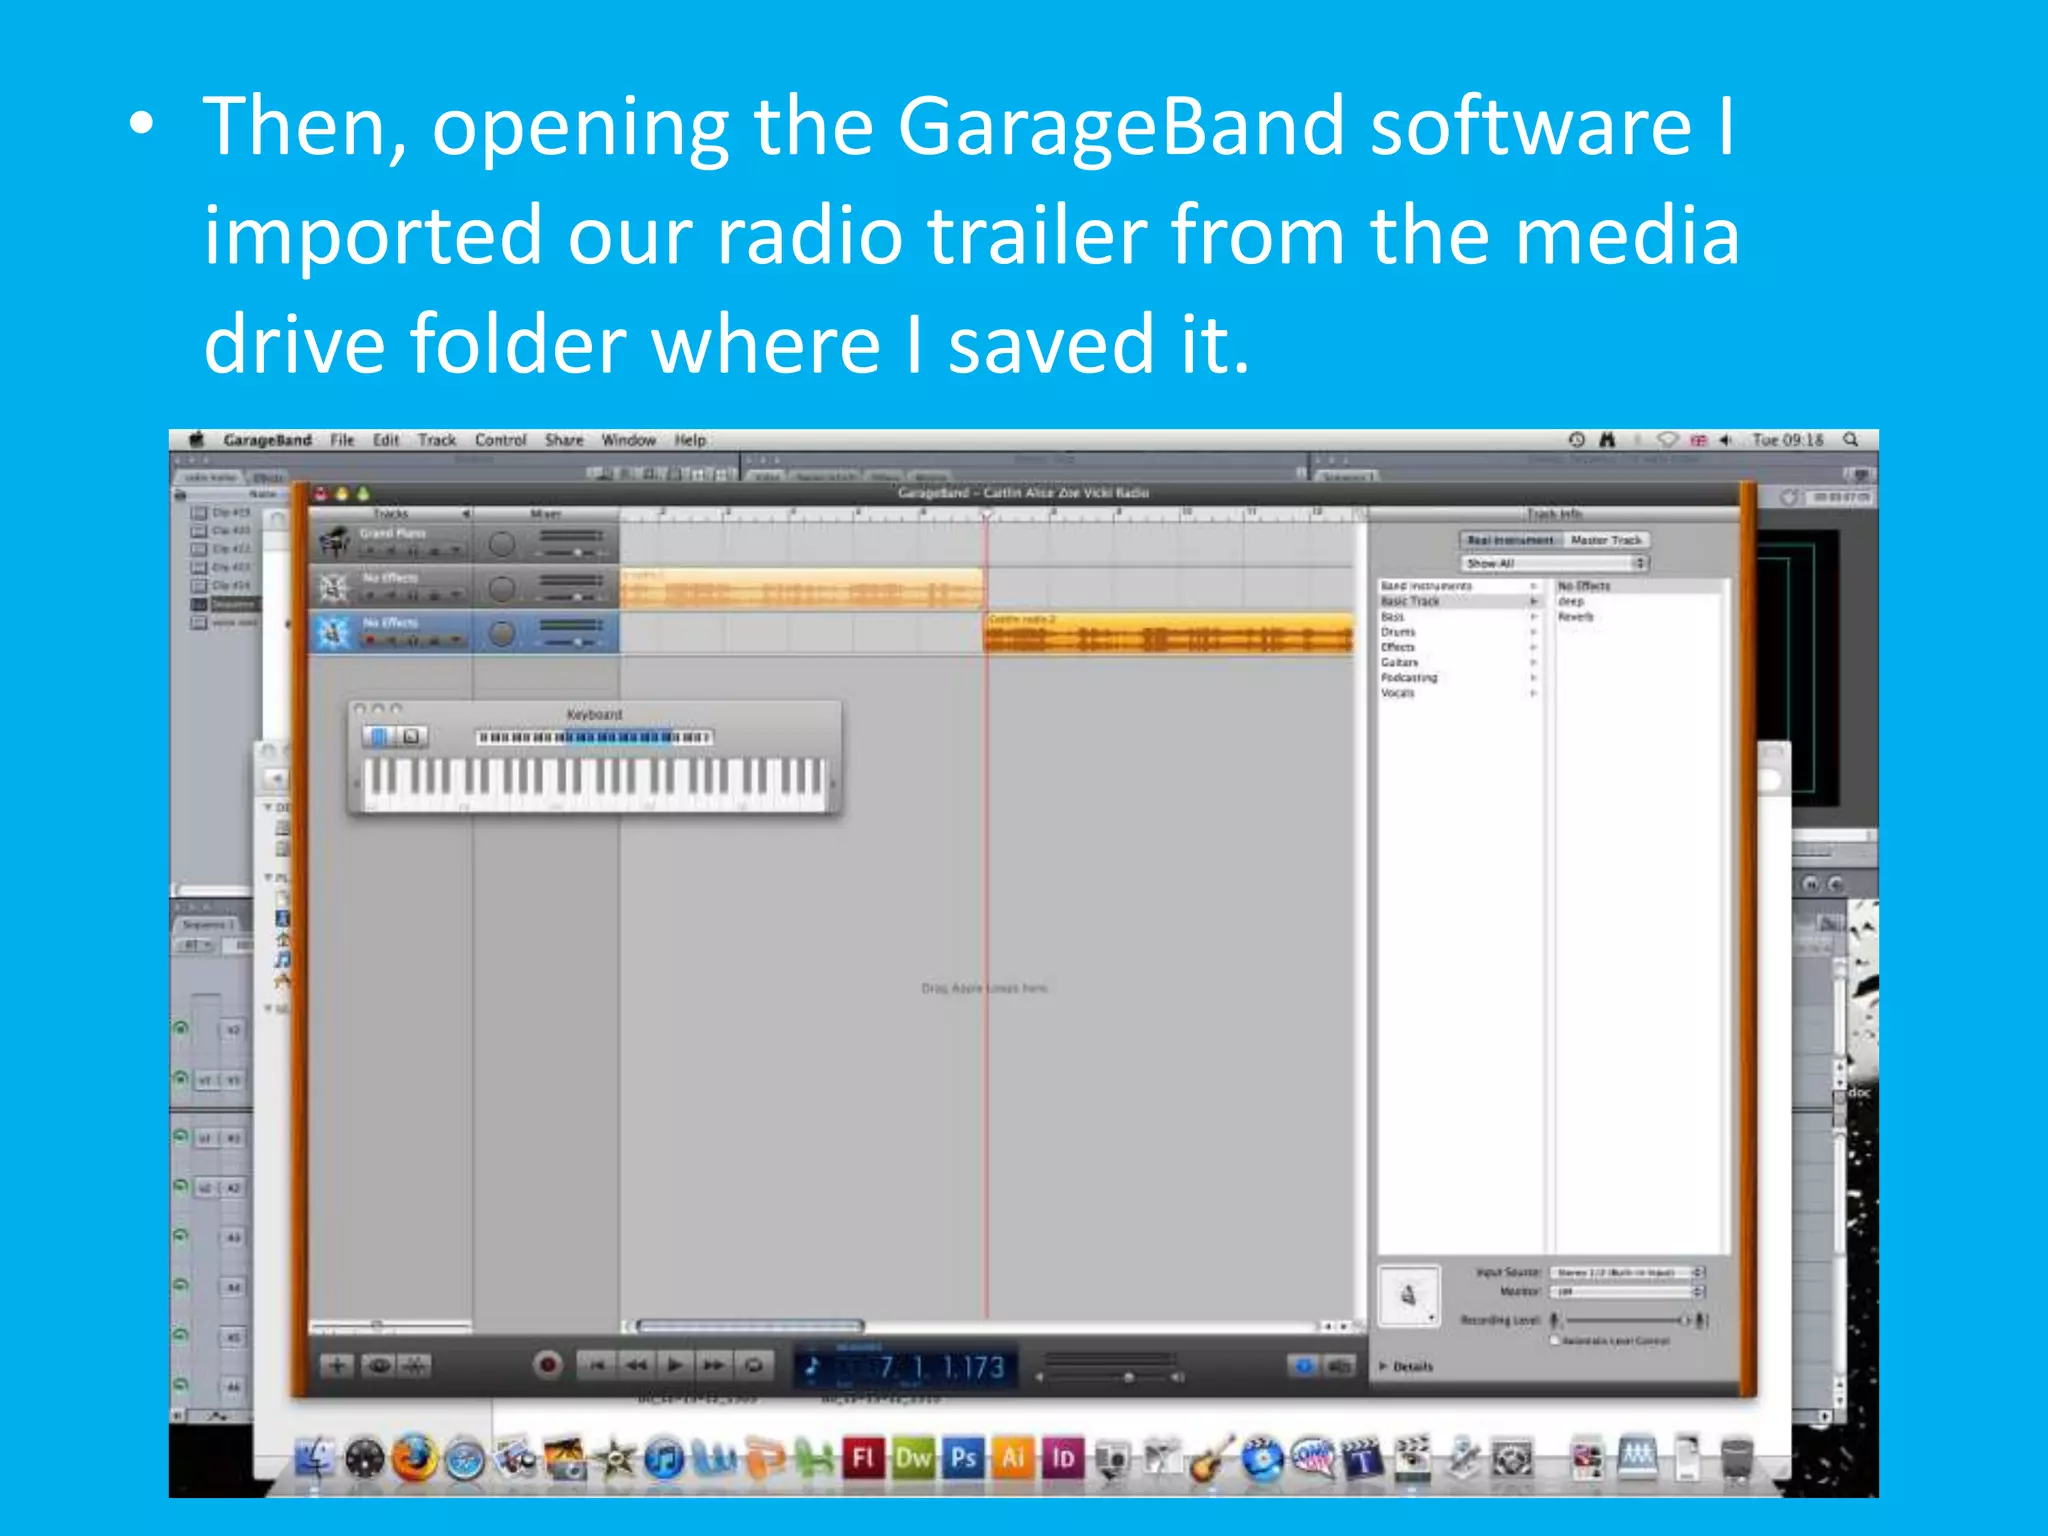Screen dimensions: 2048x1536
Task: Lock the Grand Piano track
Action: coord(434,551)
